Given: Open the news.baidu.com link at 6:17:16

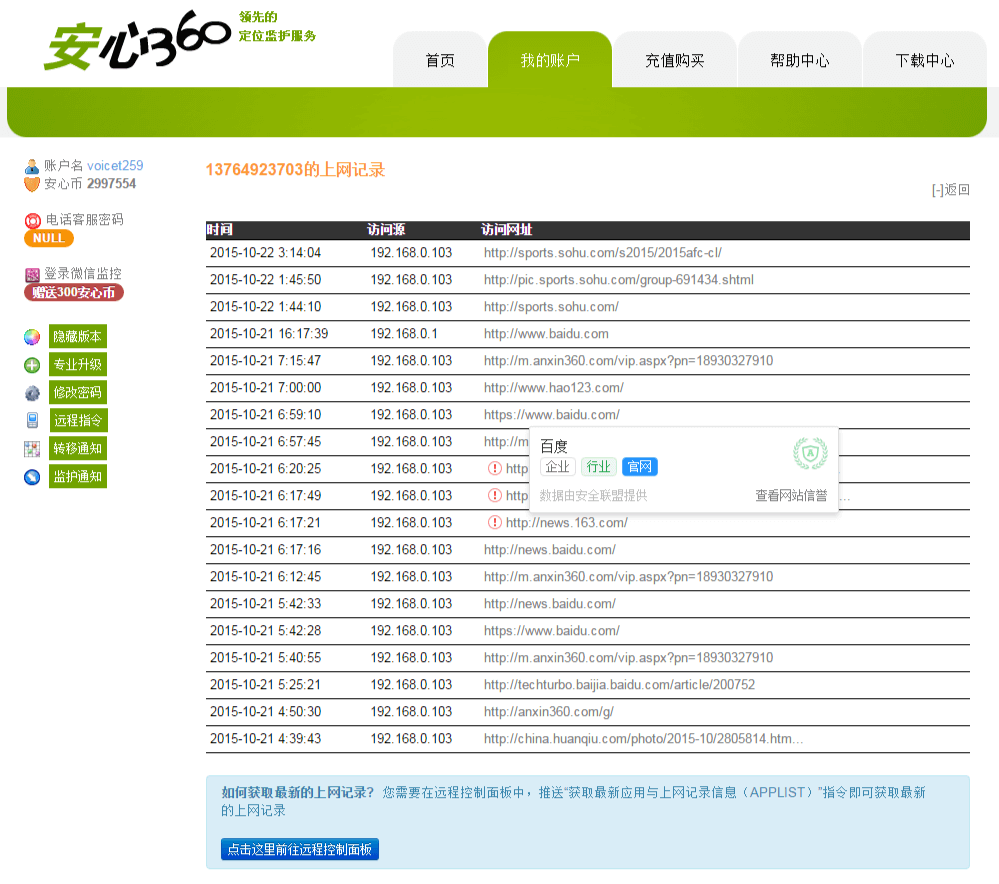Looking at the screenshot, I should pyautogui.click(x=550, y=550).
